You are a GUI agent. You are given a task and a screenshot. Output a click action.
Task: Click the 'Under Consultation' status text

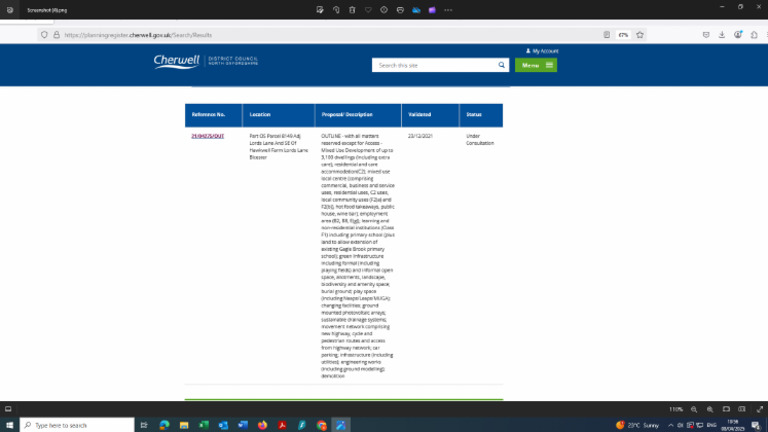point(480,140)
